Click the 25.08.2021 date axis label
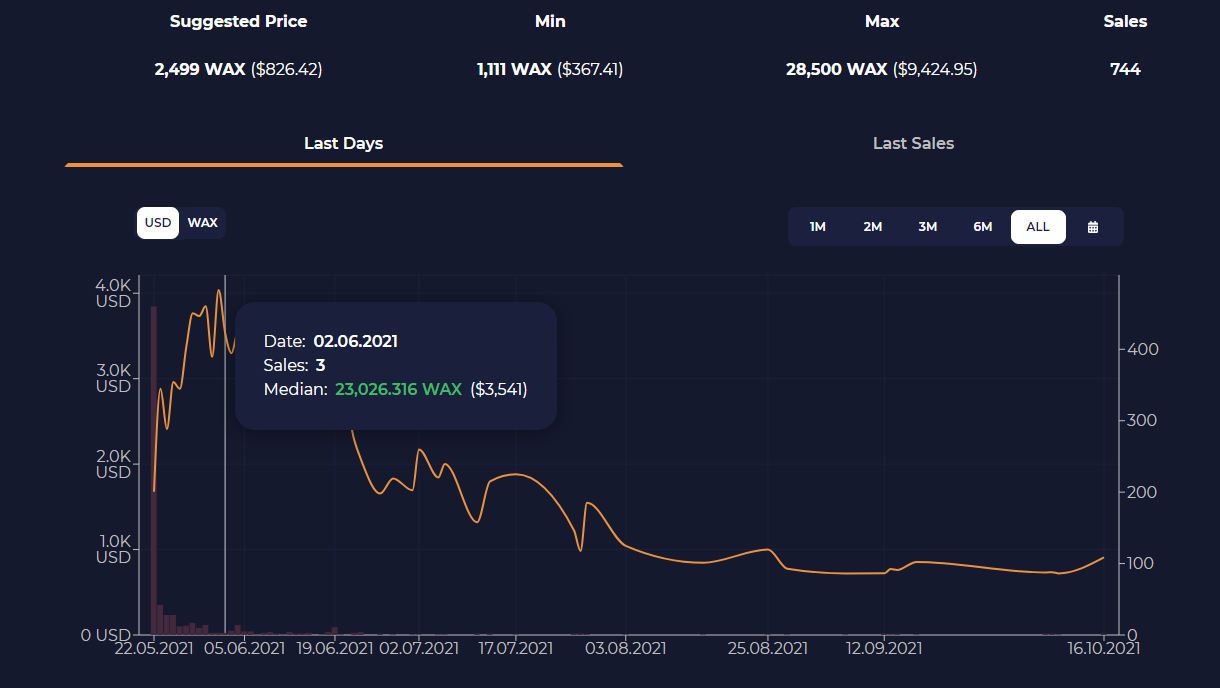Screen dimensions: 1220x688 (x=768, y=648)
